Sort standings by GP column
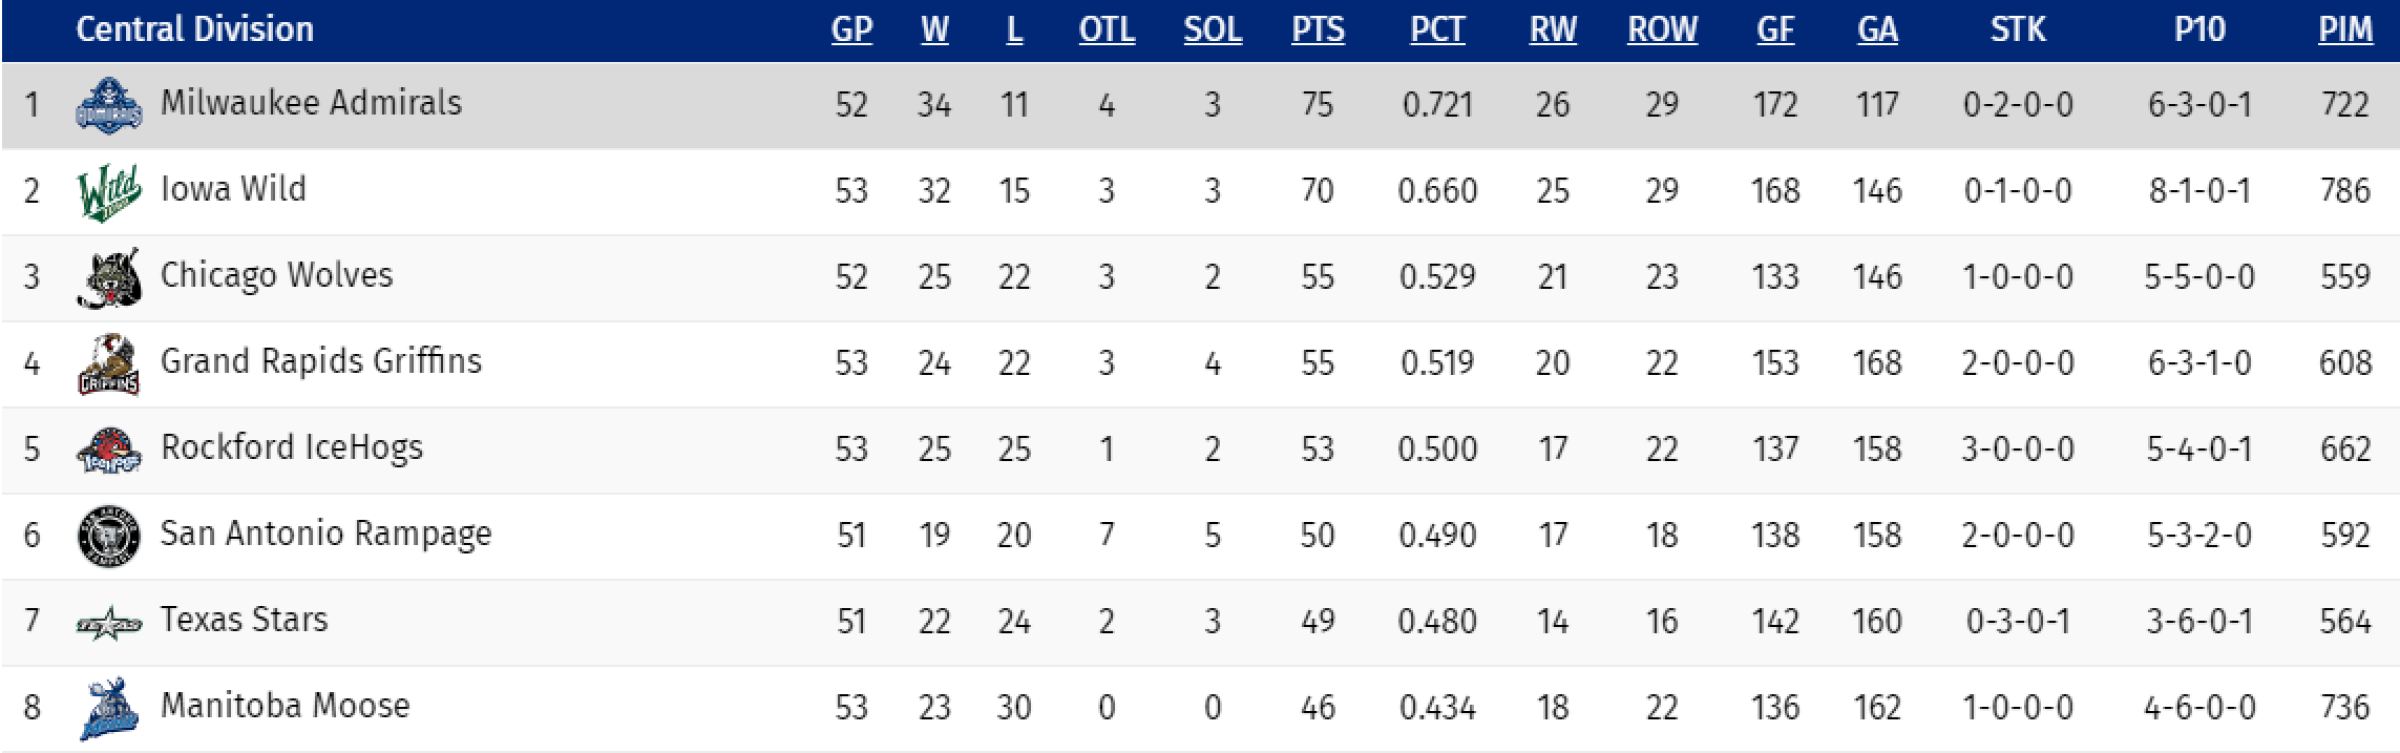This screenshot has height=753, width=2400. point(852,30)
